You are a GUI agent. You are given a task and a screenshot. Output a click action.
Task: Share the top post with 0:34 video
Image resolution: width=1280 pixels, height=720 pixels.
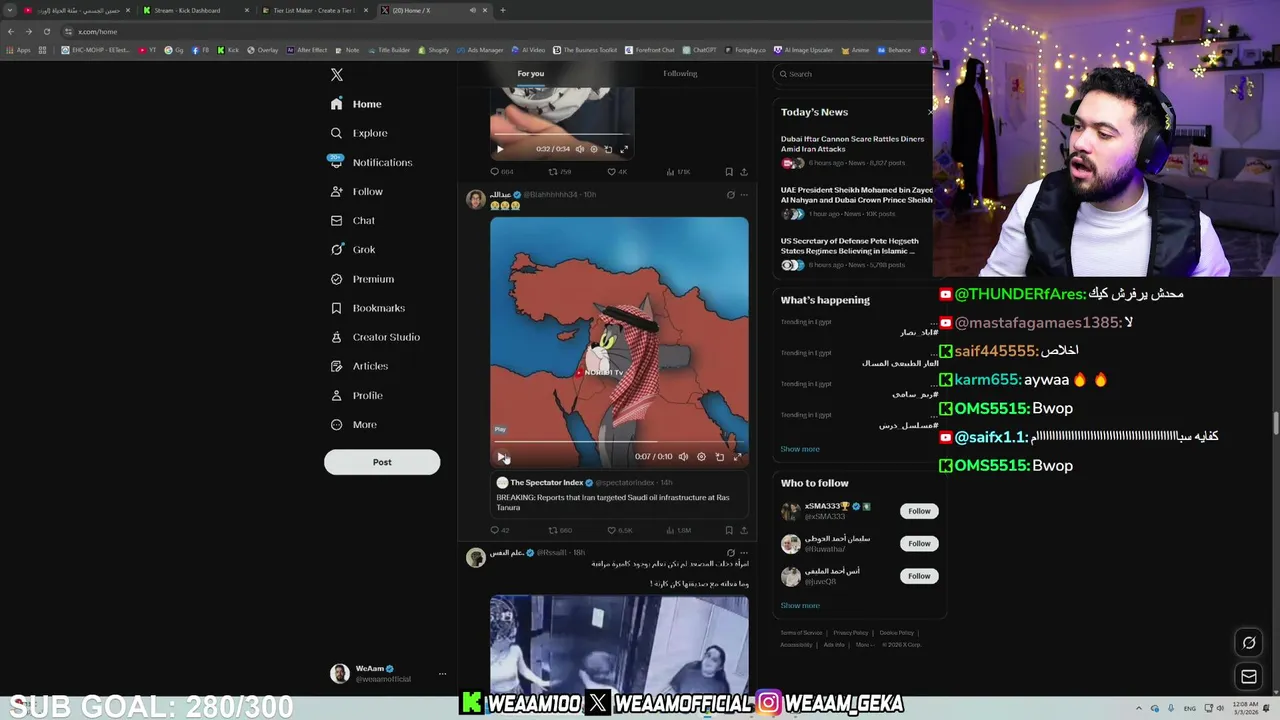pos(743,172)
